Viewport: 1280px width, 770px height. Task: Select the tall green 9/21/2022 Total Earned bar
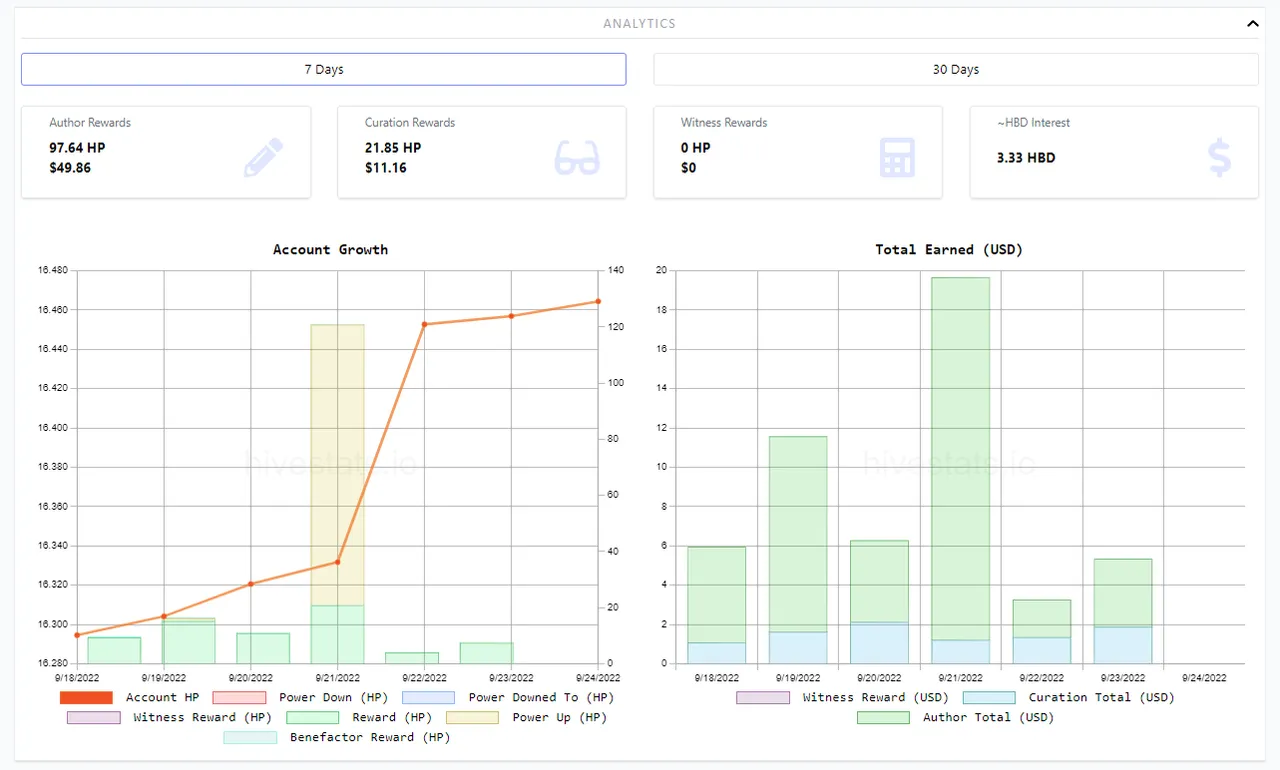960,458
